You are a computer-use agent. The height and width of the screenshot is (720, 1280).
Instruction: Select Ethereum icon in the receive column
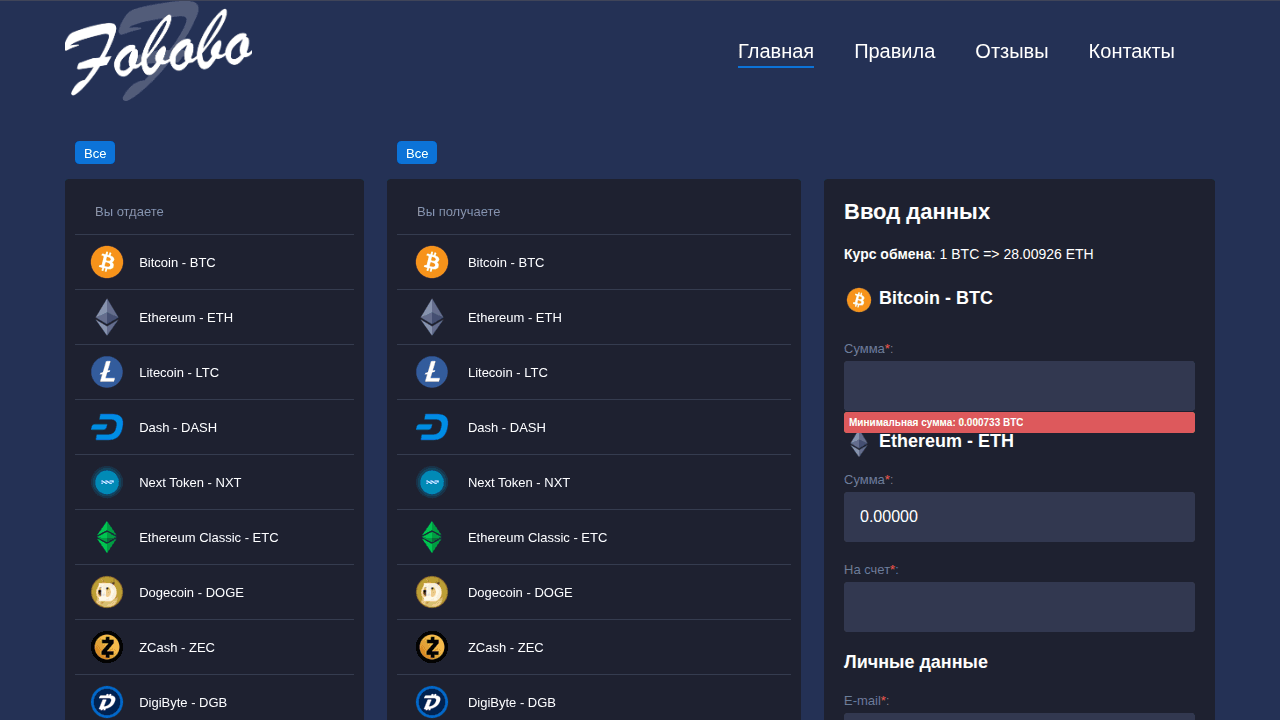[432, 317]
